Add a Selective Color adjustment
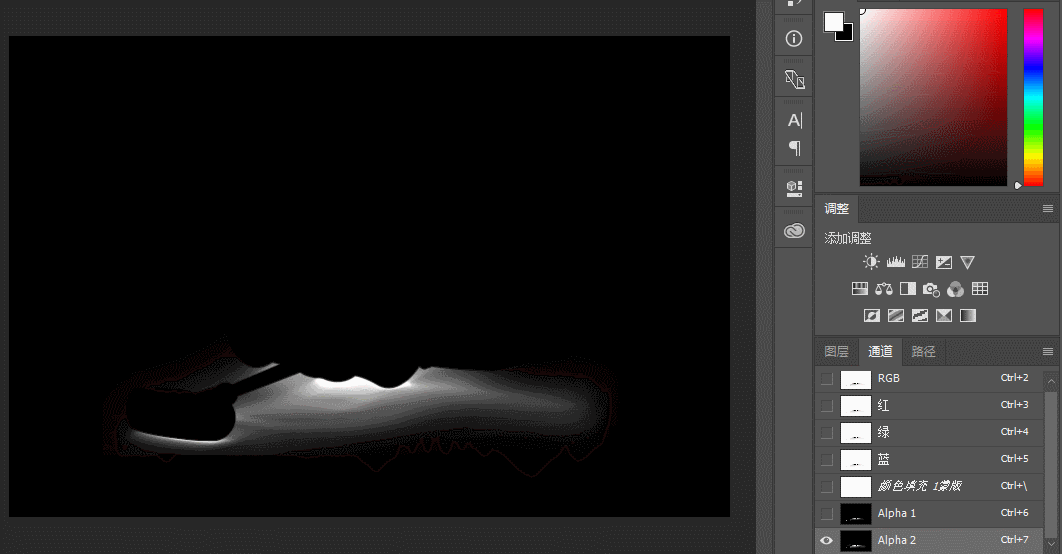Image resolution: width=1062 pixels, height=554 pixels. tap(943, 316)
